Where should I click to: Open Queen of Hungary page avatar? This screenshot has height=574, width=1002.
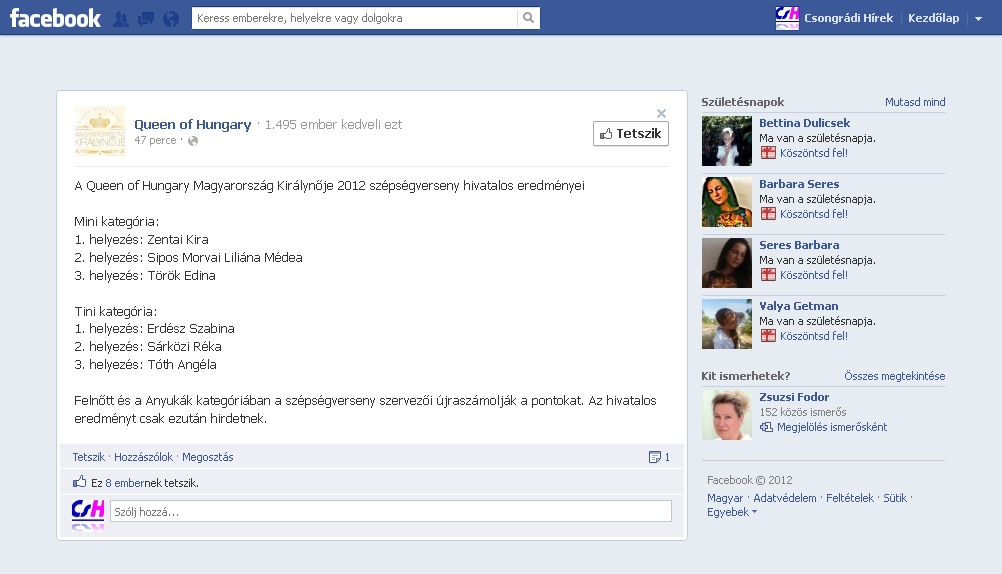(x=100, y=131)
